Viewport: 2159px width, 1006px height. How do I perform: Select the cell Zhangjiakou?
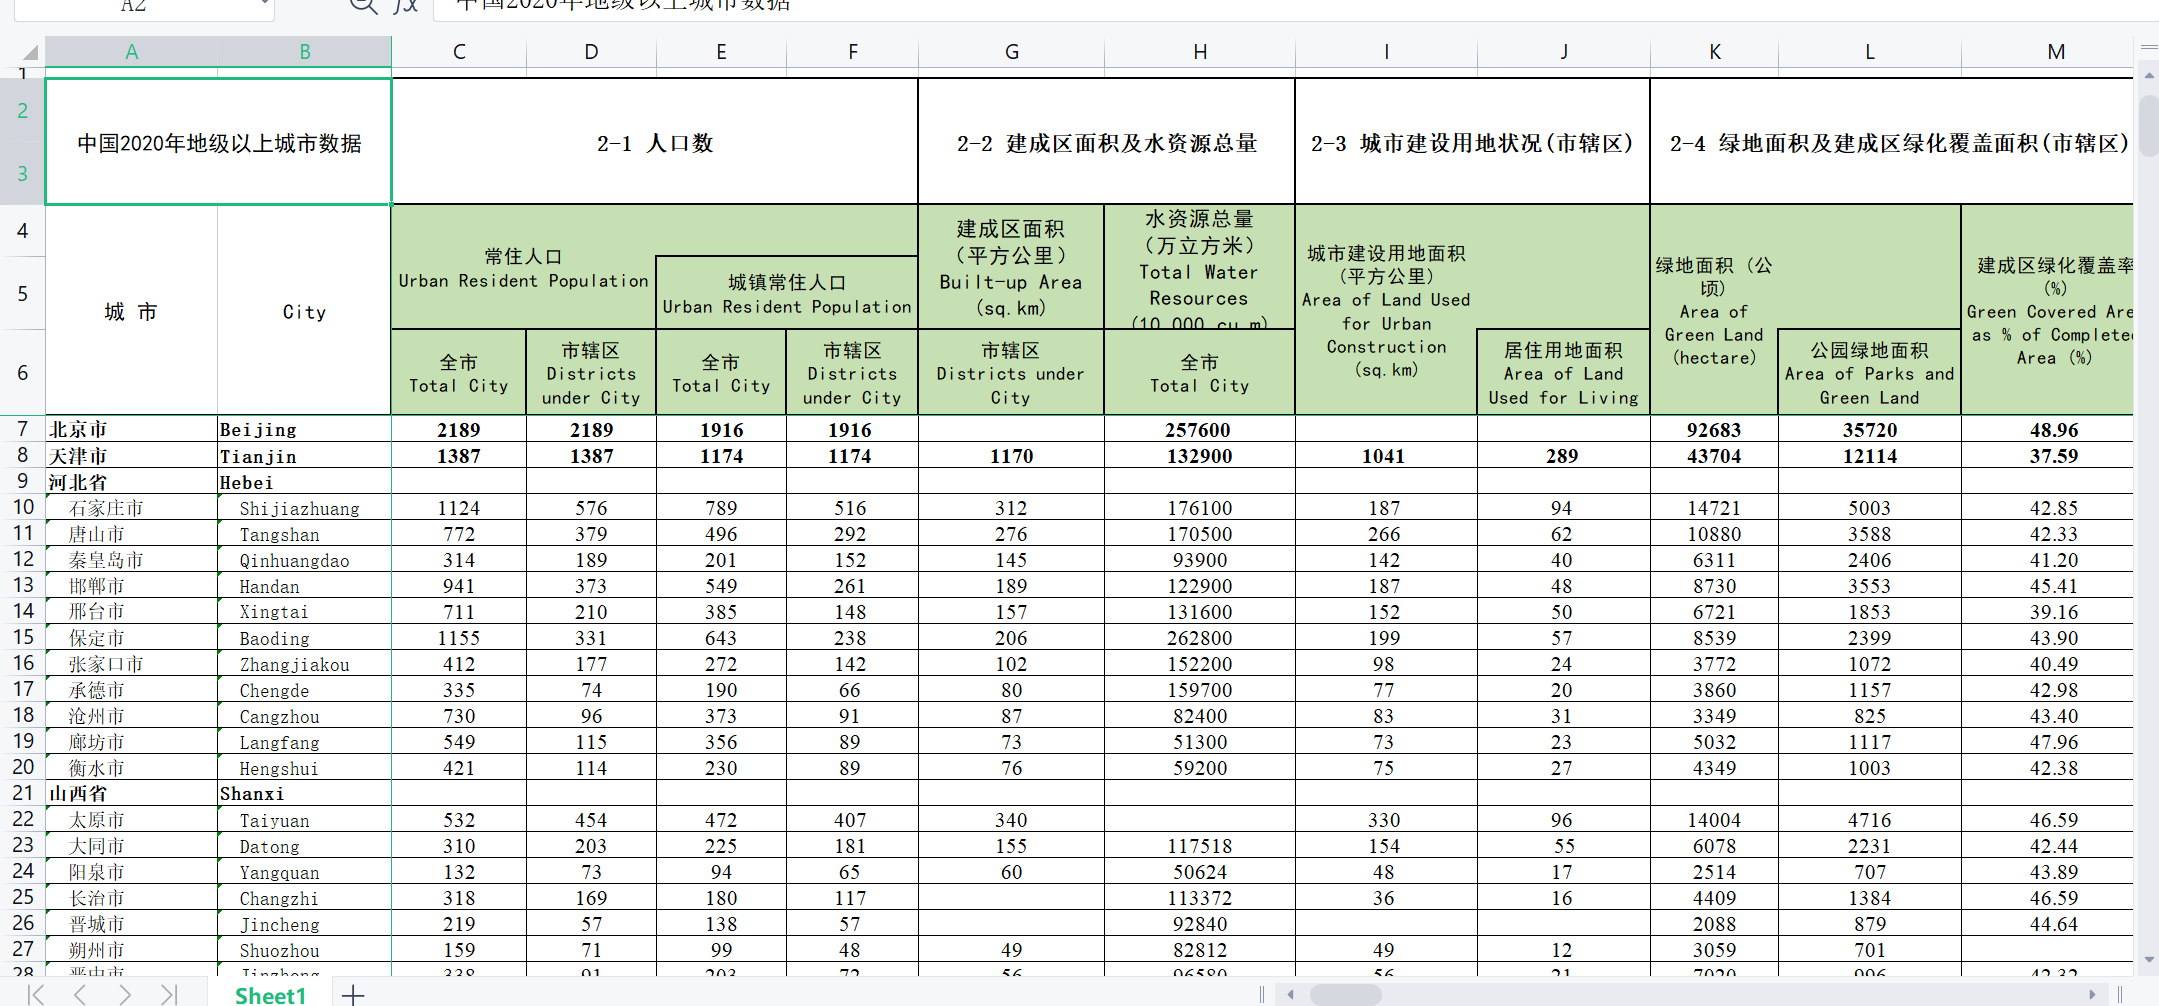[x=304, y=664]
